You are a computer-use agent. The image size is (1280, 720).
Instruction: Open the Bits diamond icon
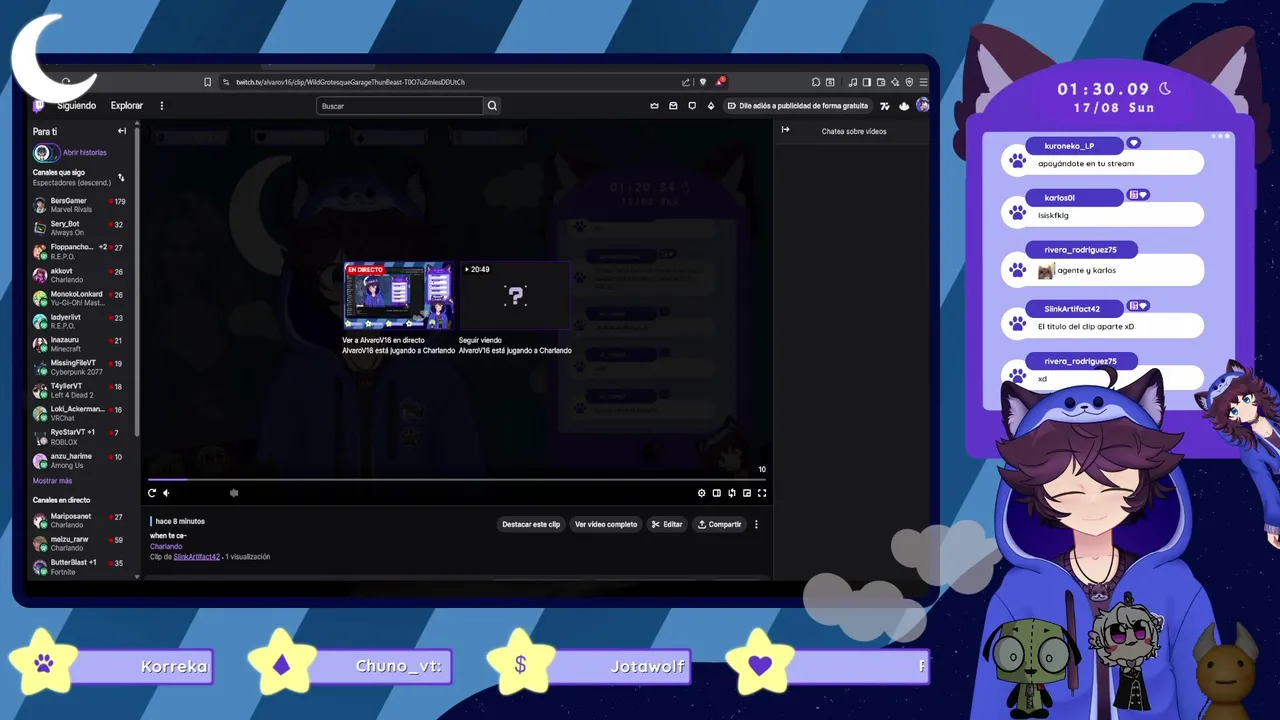coord(711,106)
